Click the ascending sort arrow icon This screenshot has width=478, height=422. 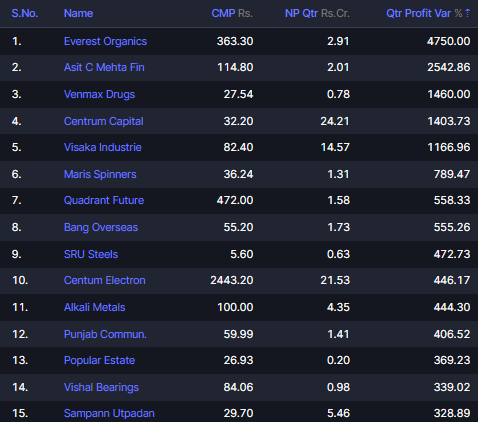(x=467, y=13)
